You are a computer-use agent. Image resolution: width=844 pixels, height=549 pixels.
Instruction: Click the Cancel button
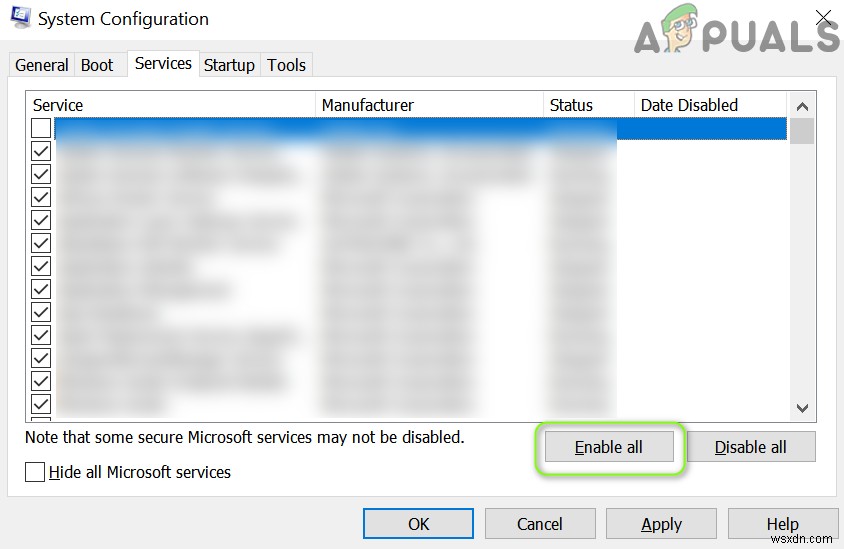click(x=540, y=524)
